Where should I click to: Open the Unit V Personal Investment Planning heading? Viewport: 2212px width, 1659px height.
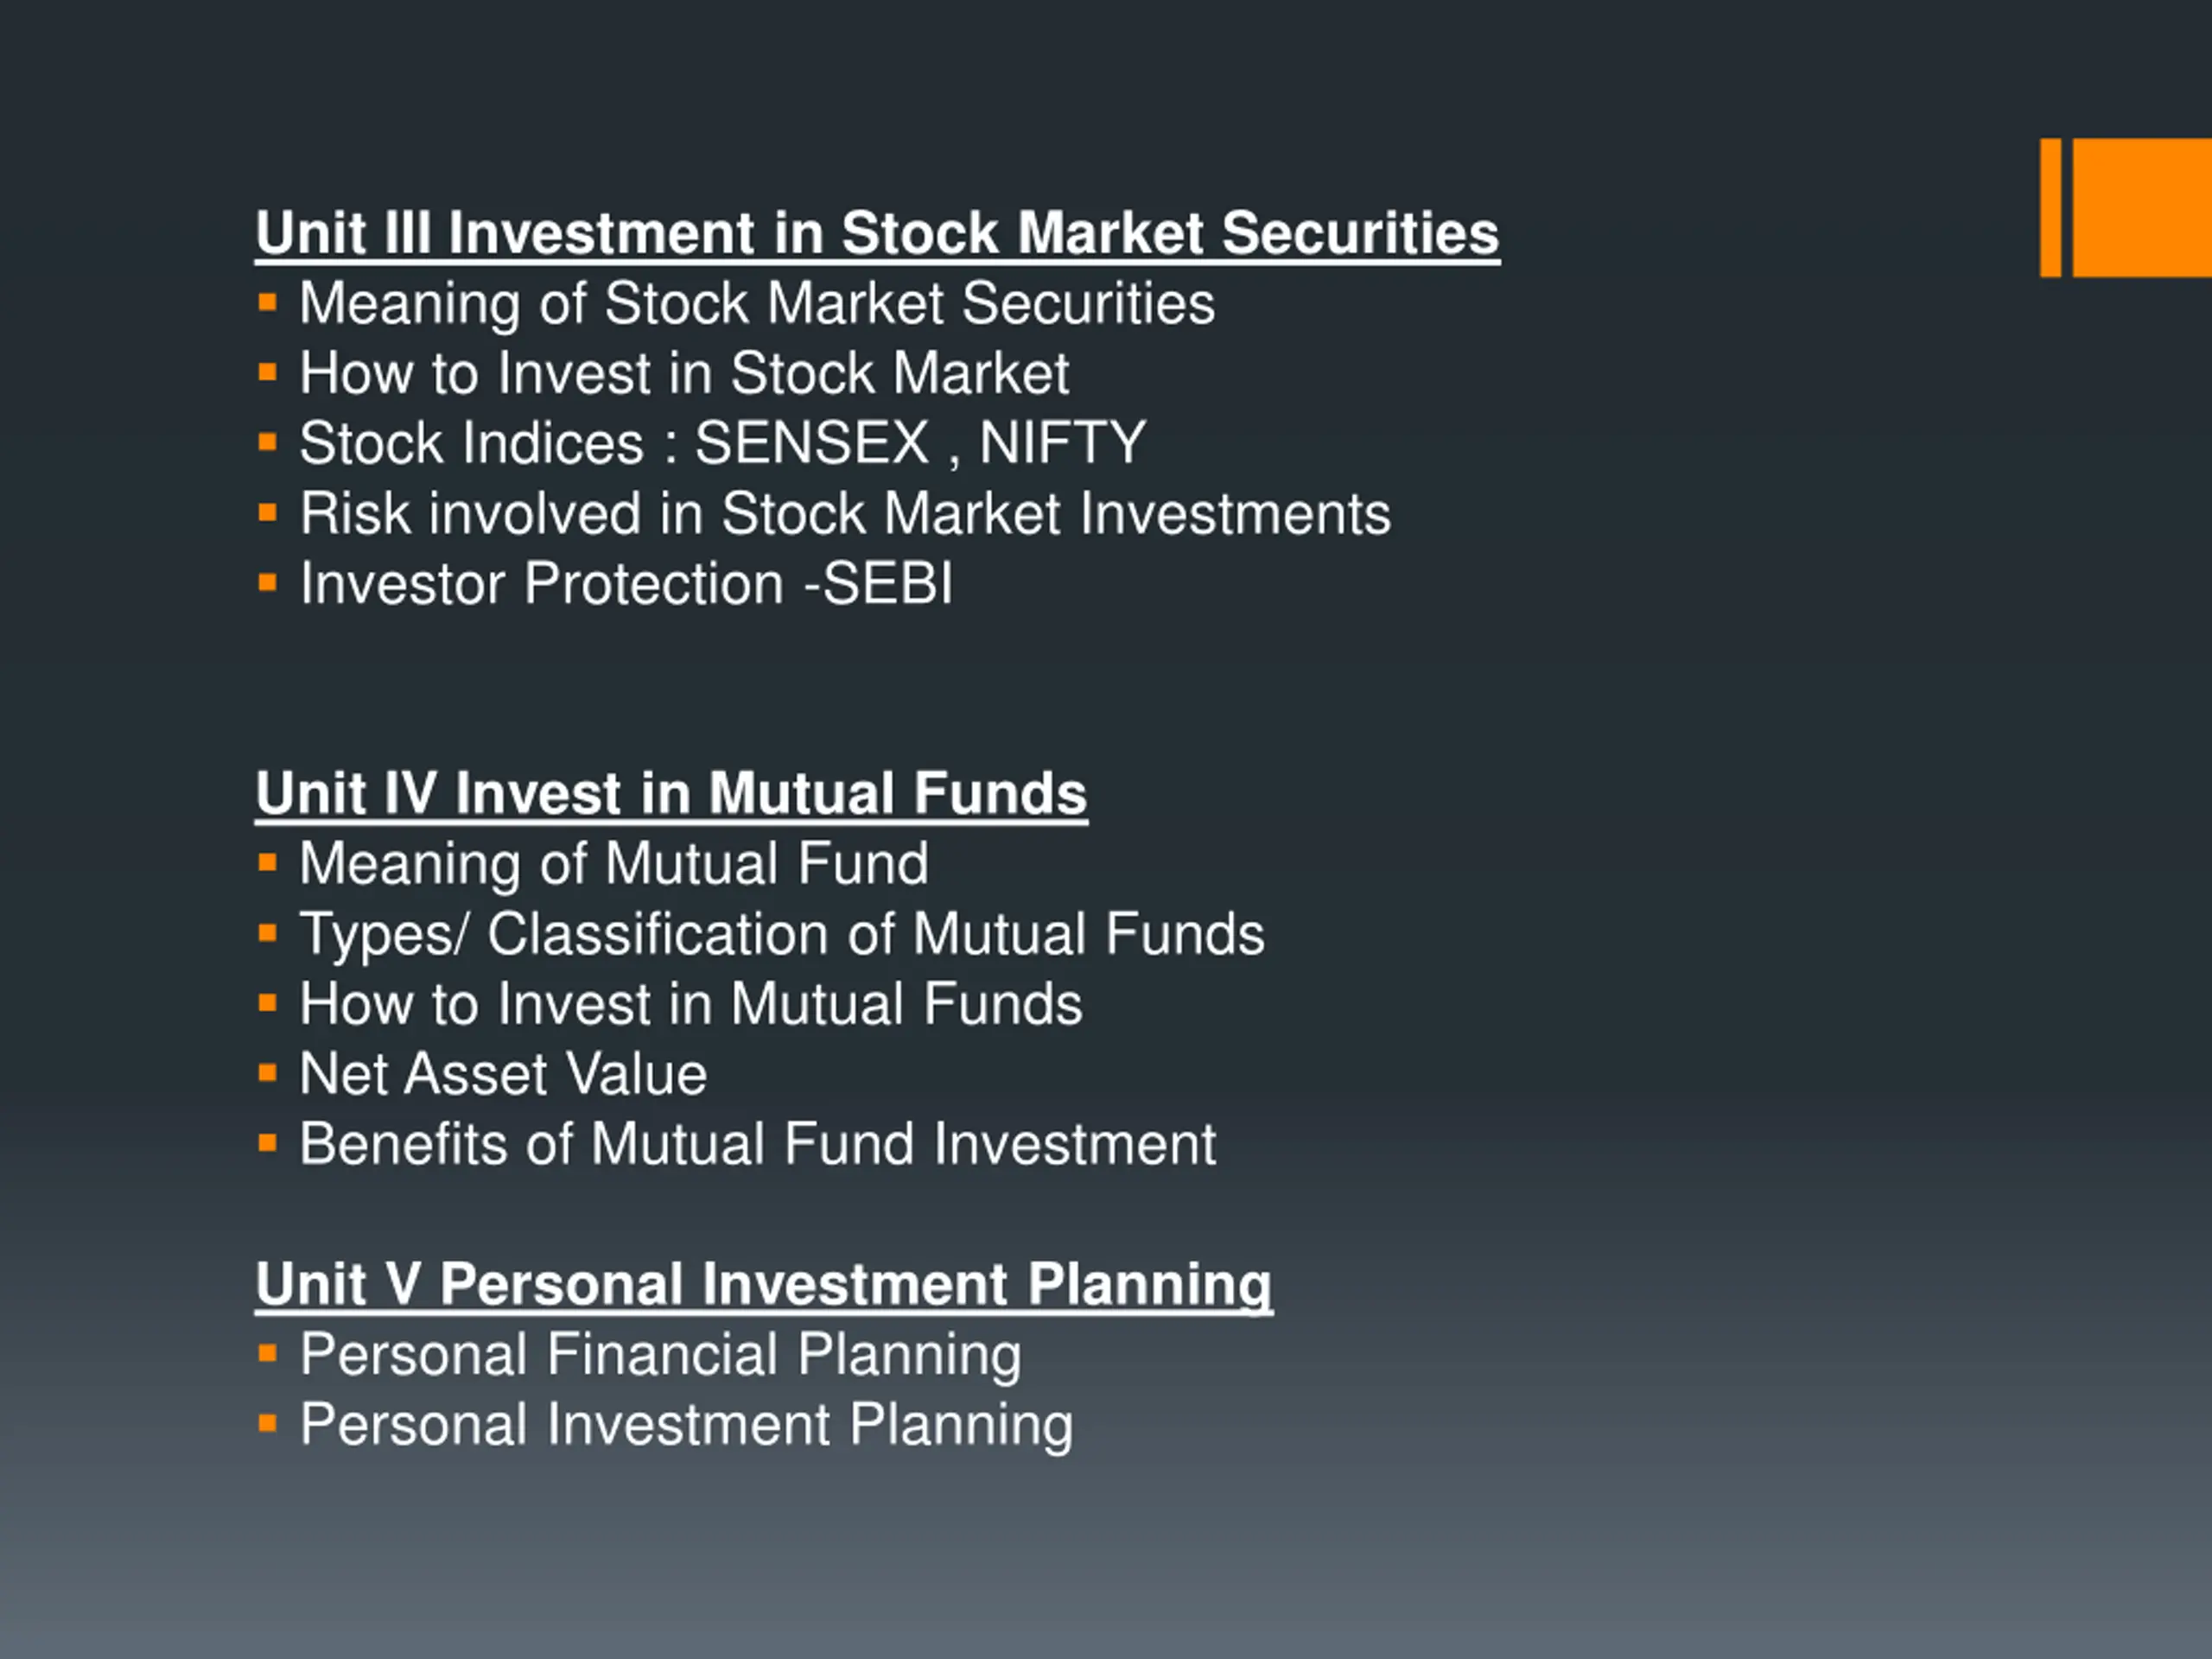763,1283
